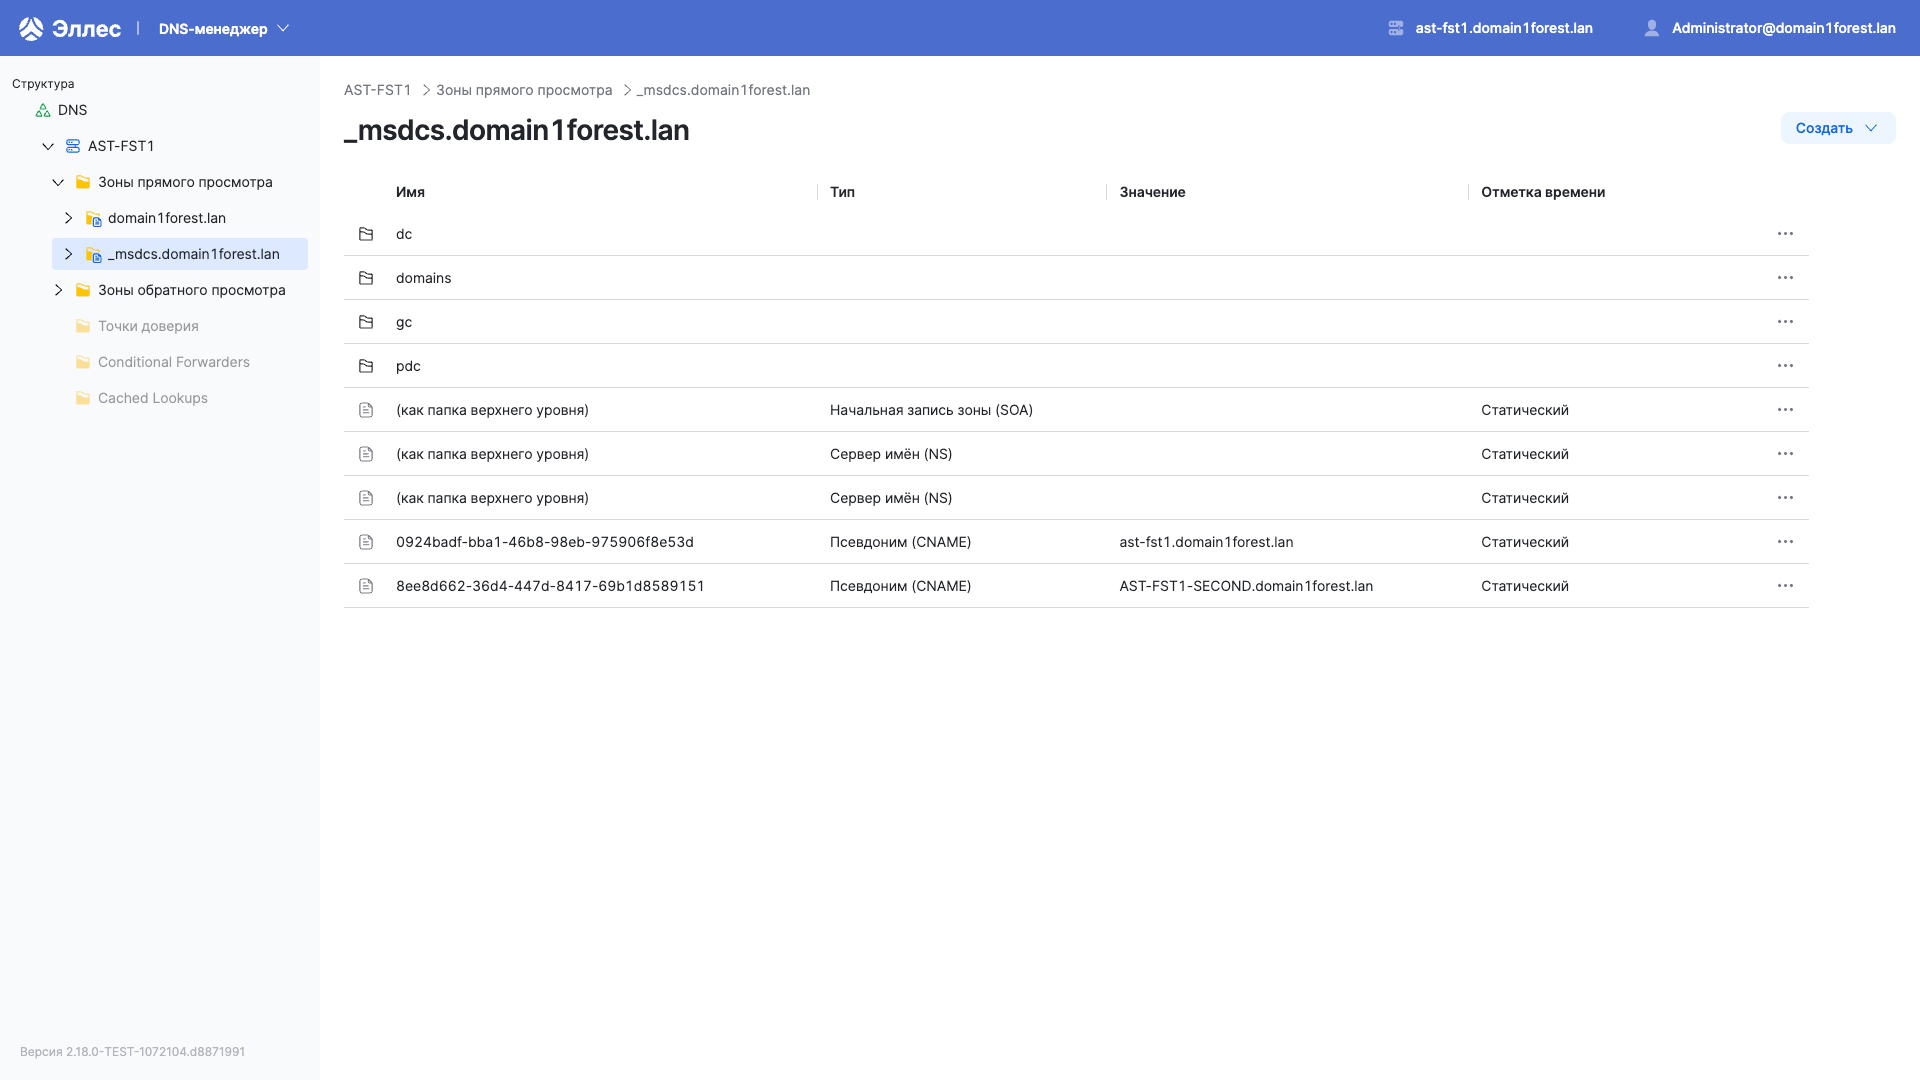This screenshot has height=1080, width=1920.
Task: Click the user icon next to Administrator@domain1forest.lan
Action: (x=1652, y=28)
